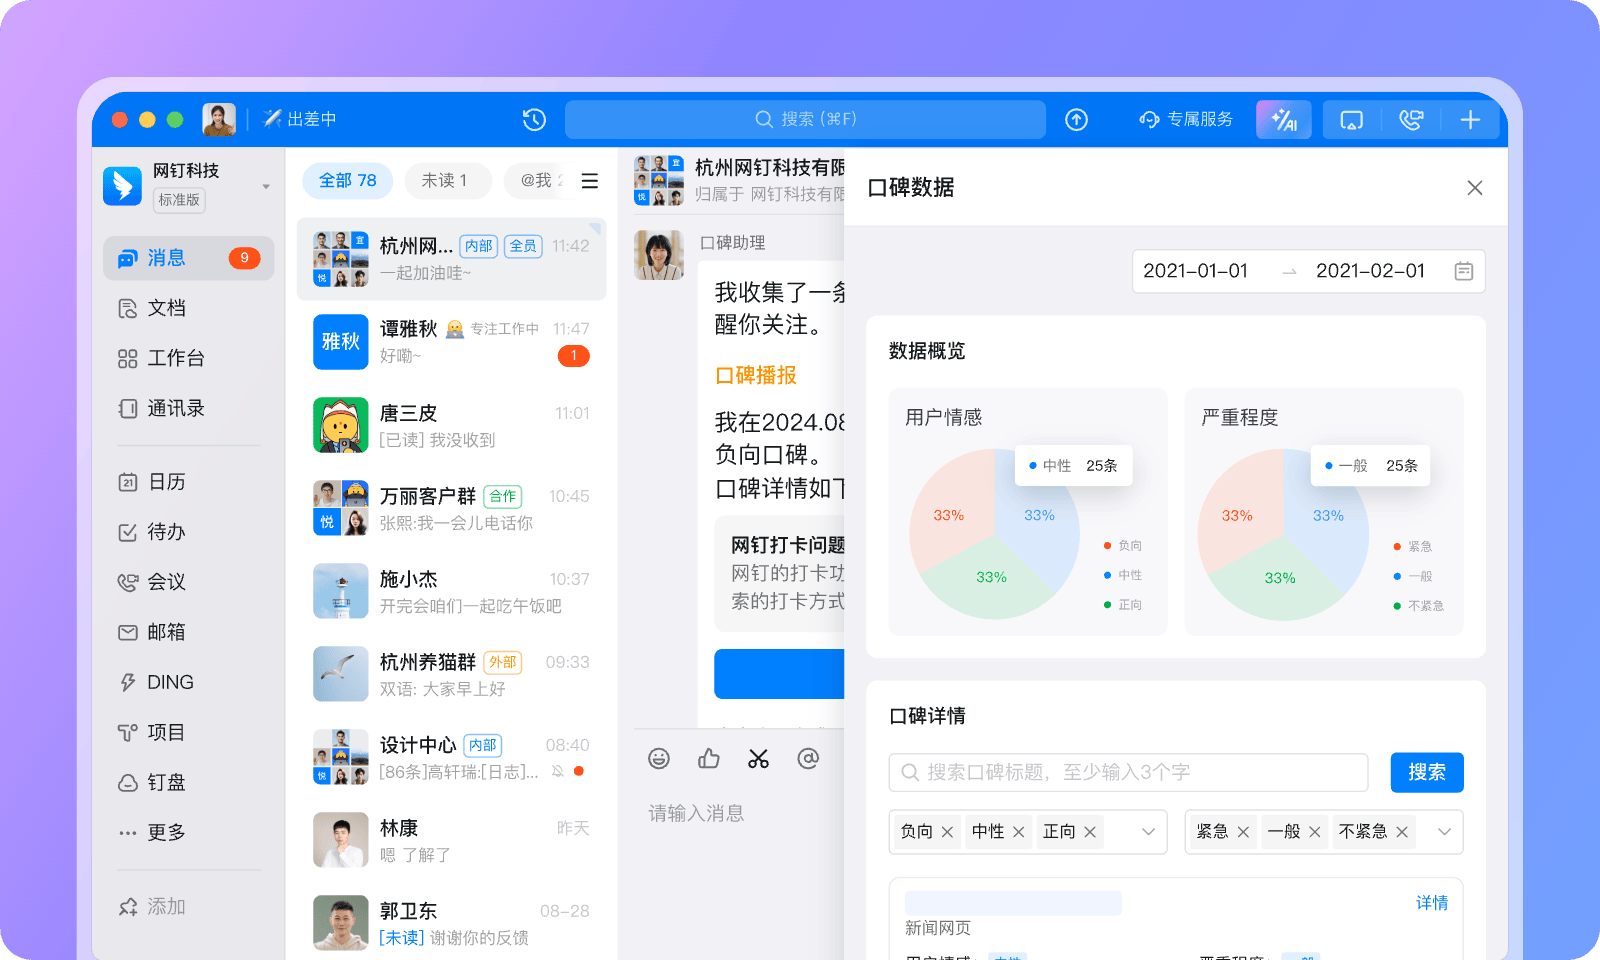This screenshot has width=1600, height=960.
Task: Open the 网钉科技 organization switcher dropdown
Action: [264, 186]
